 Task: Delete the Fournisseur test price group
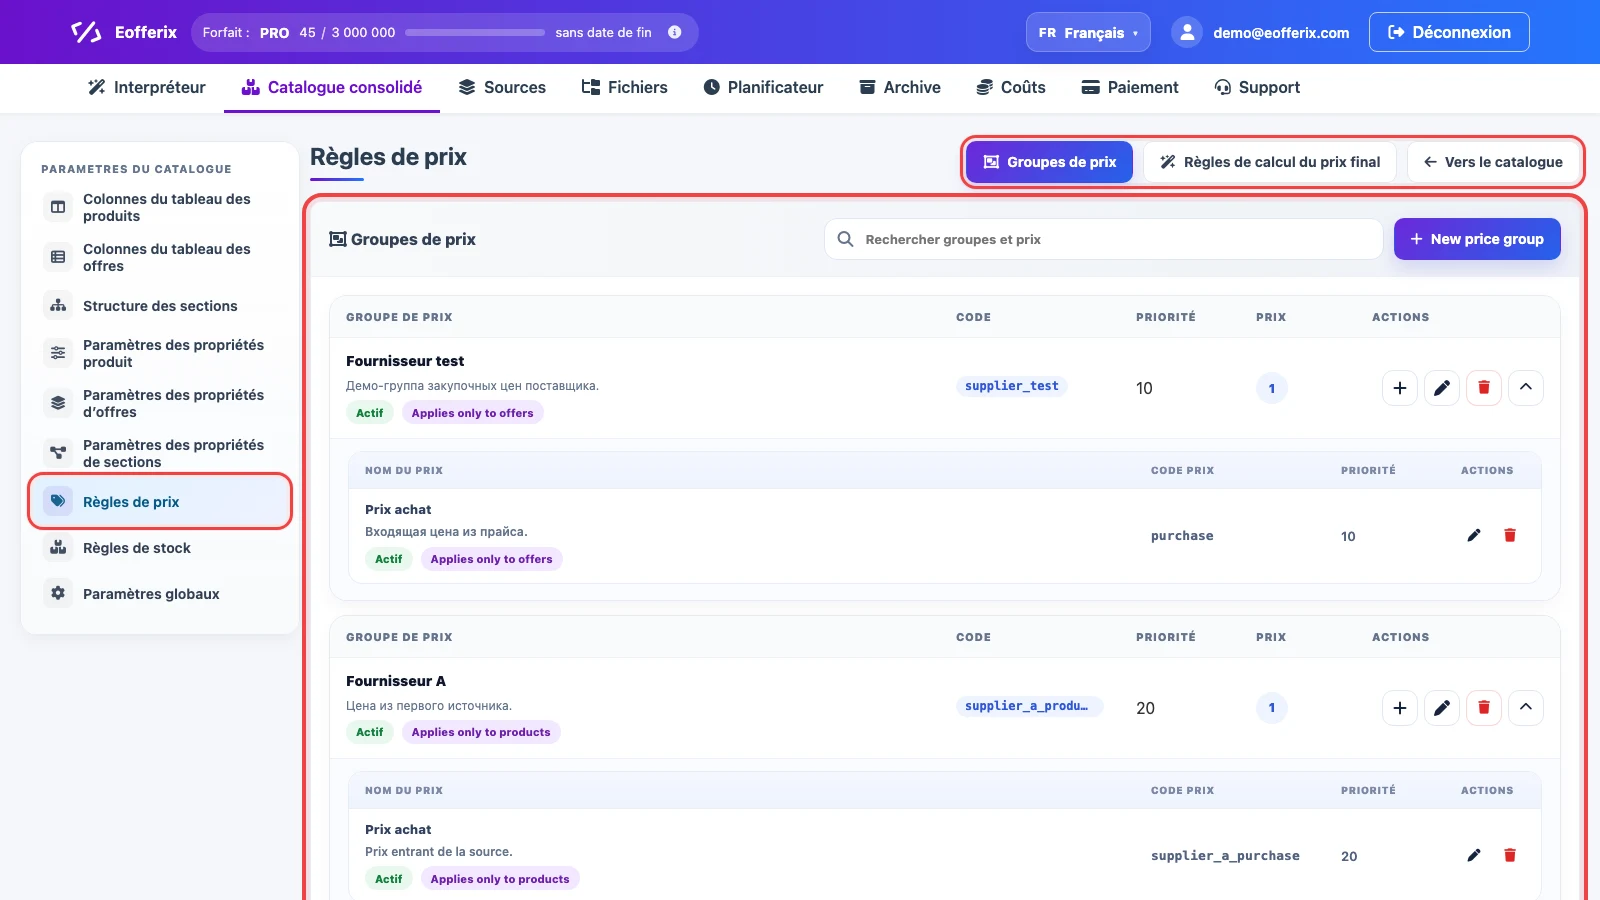pos(1484,388)
